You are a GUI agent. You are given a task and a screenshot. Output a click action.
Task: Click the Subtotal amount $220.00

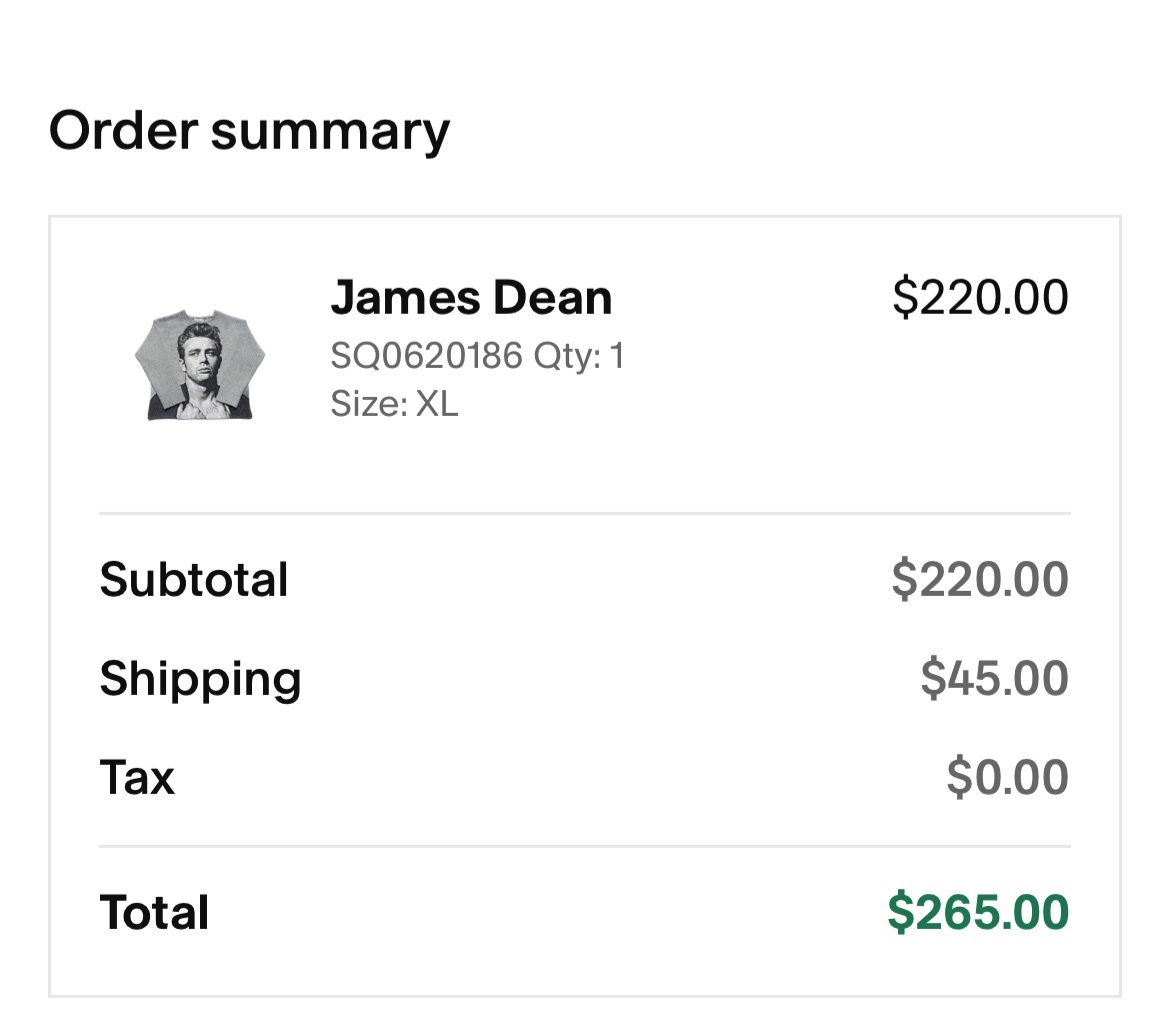[x=980, y=579]
